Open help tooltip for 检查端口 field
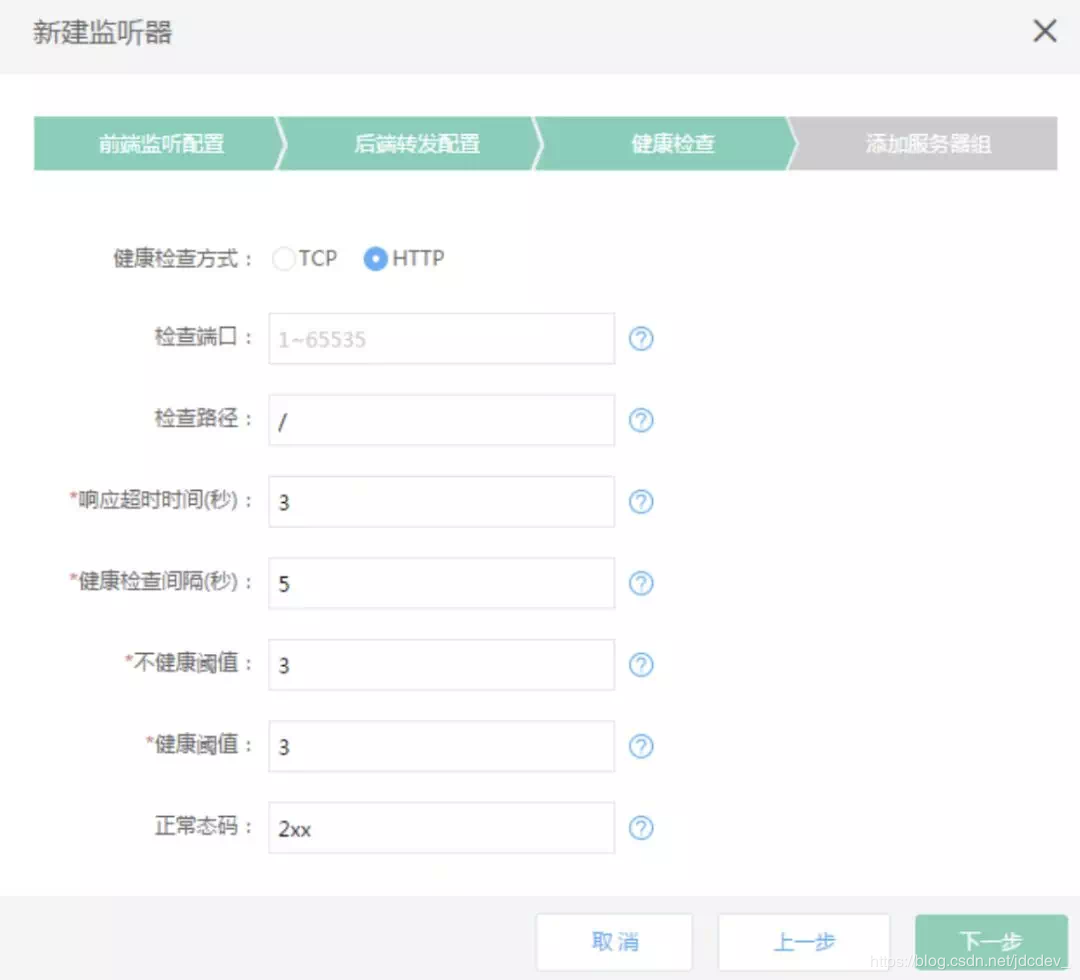1080x980 pixels. [641, 339]
